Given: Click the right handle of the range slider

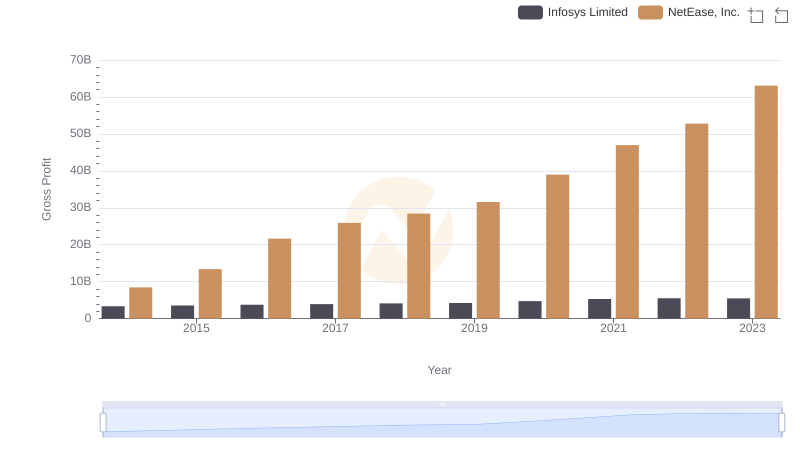Looking at the screenshot, I should 781,423.
